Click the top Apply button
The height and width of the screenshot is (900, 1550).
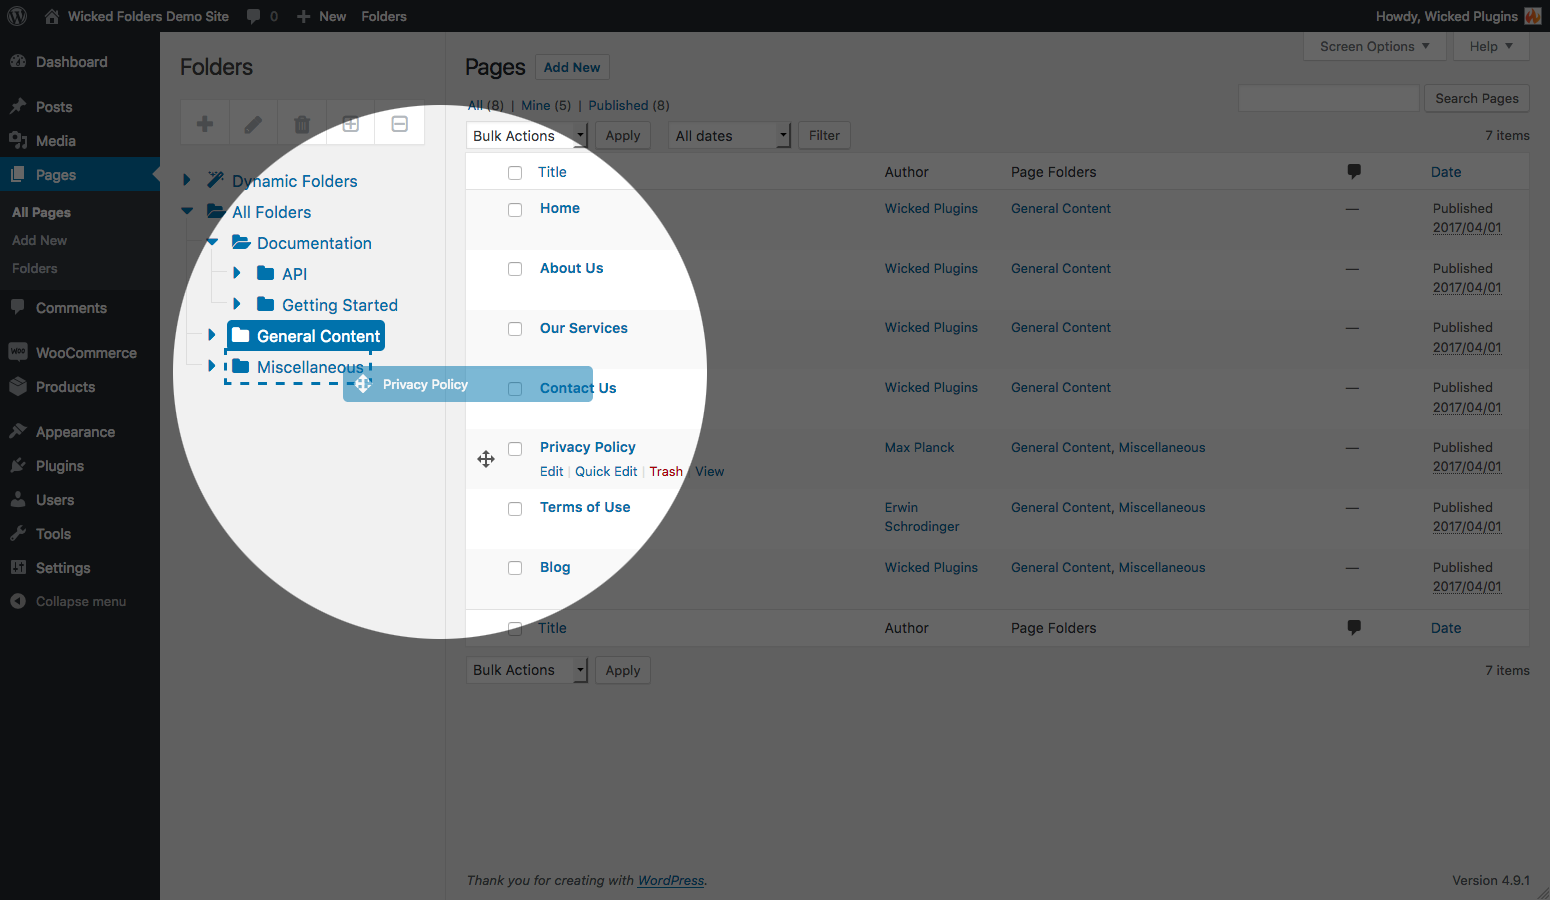point(622,136)
